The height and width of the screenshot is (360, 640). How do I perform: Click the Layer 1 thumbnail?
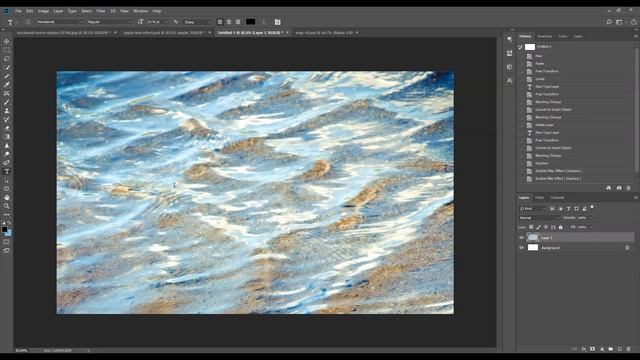533,238
